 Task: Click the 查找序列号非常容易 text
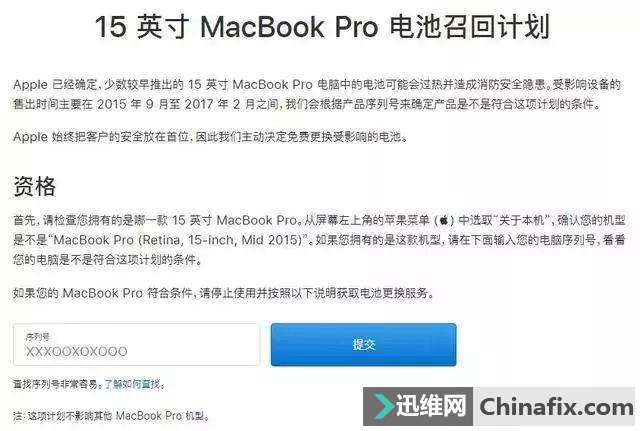point(55,384)
